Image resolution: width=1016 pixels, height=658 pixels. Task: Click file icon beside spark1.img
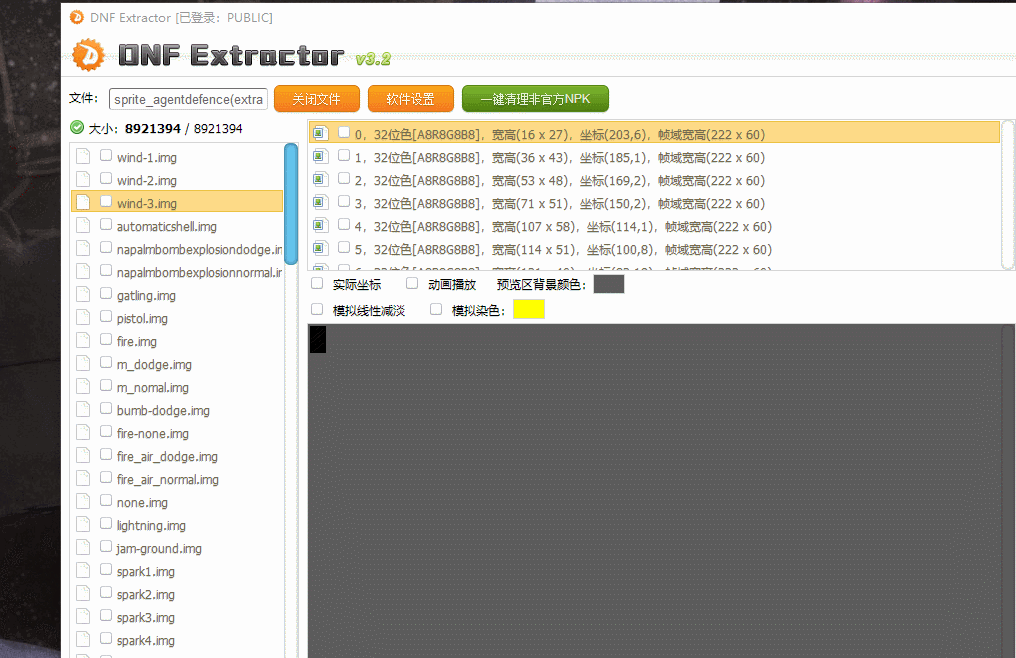83,571
